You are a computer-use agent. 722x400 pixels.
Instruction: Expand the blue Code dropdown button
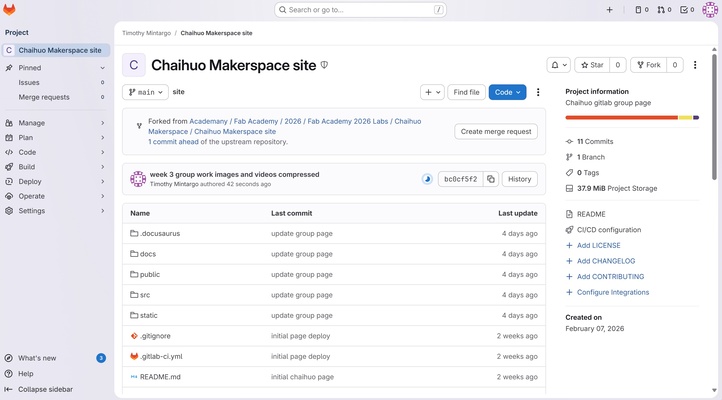[x=507, y=92]
